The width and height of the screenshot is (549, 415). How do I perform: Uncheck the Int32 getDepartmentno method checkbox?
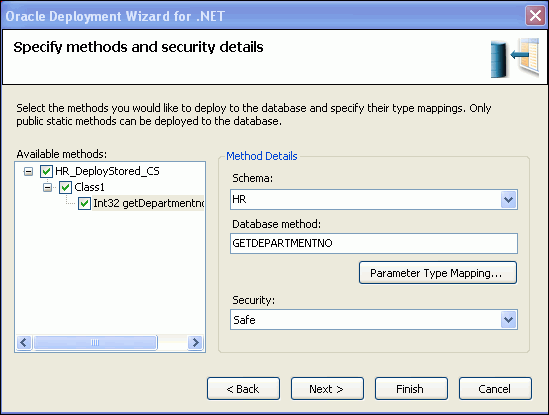point(84,203)
